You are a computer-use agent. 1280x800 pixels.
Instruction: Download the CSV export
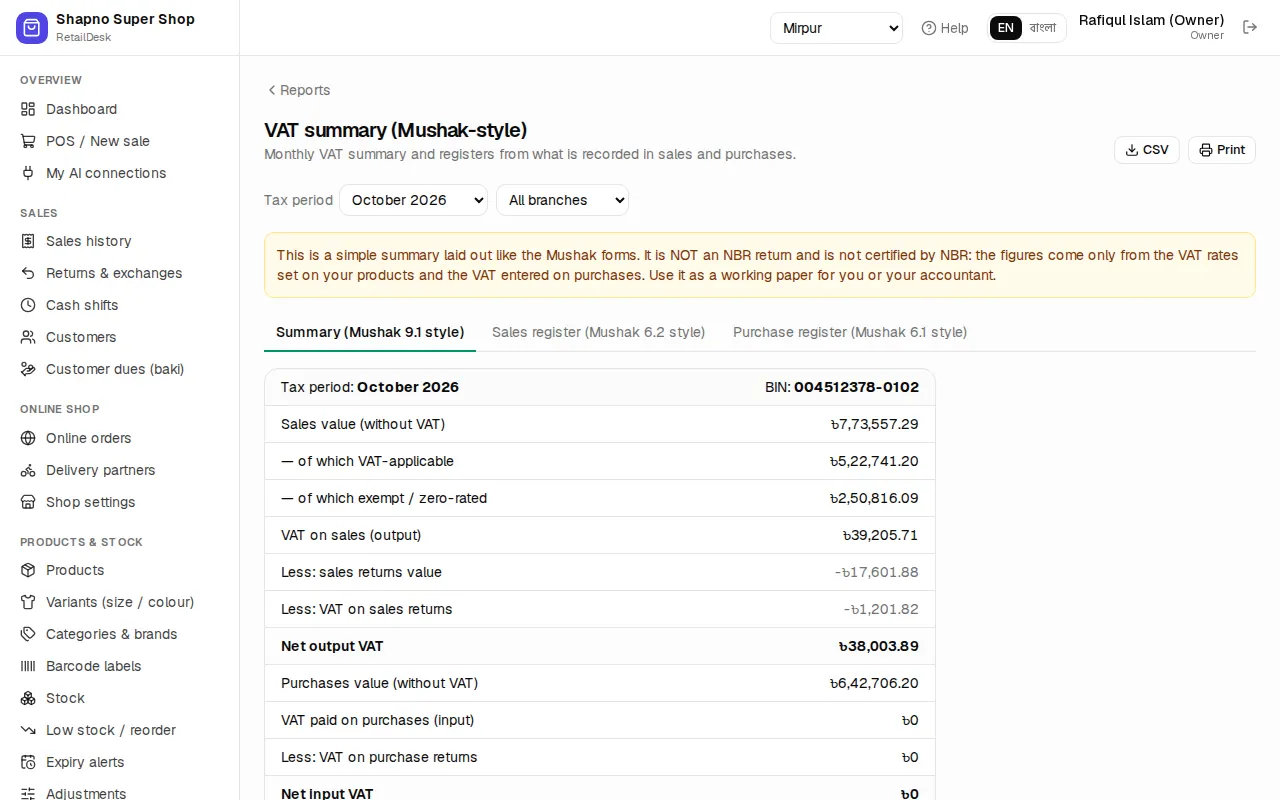point(1147,150)
